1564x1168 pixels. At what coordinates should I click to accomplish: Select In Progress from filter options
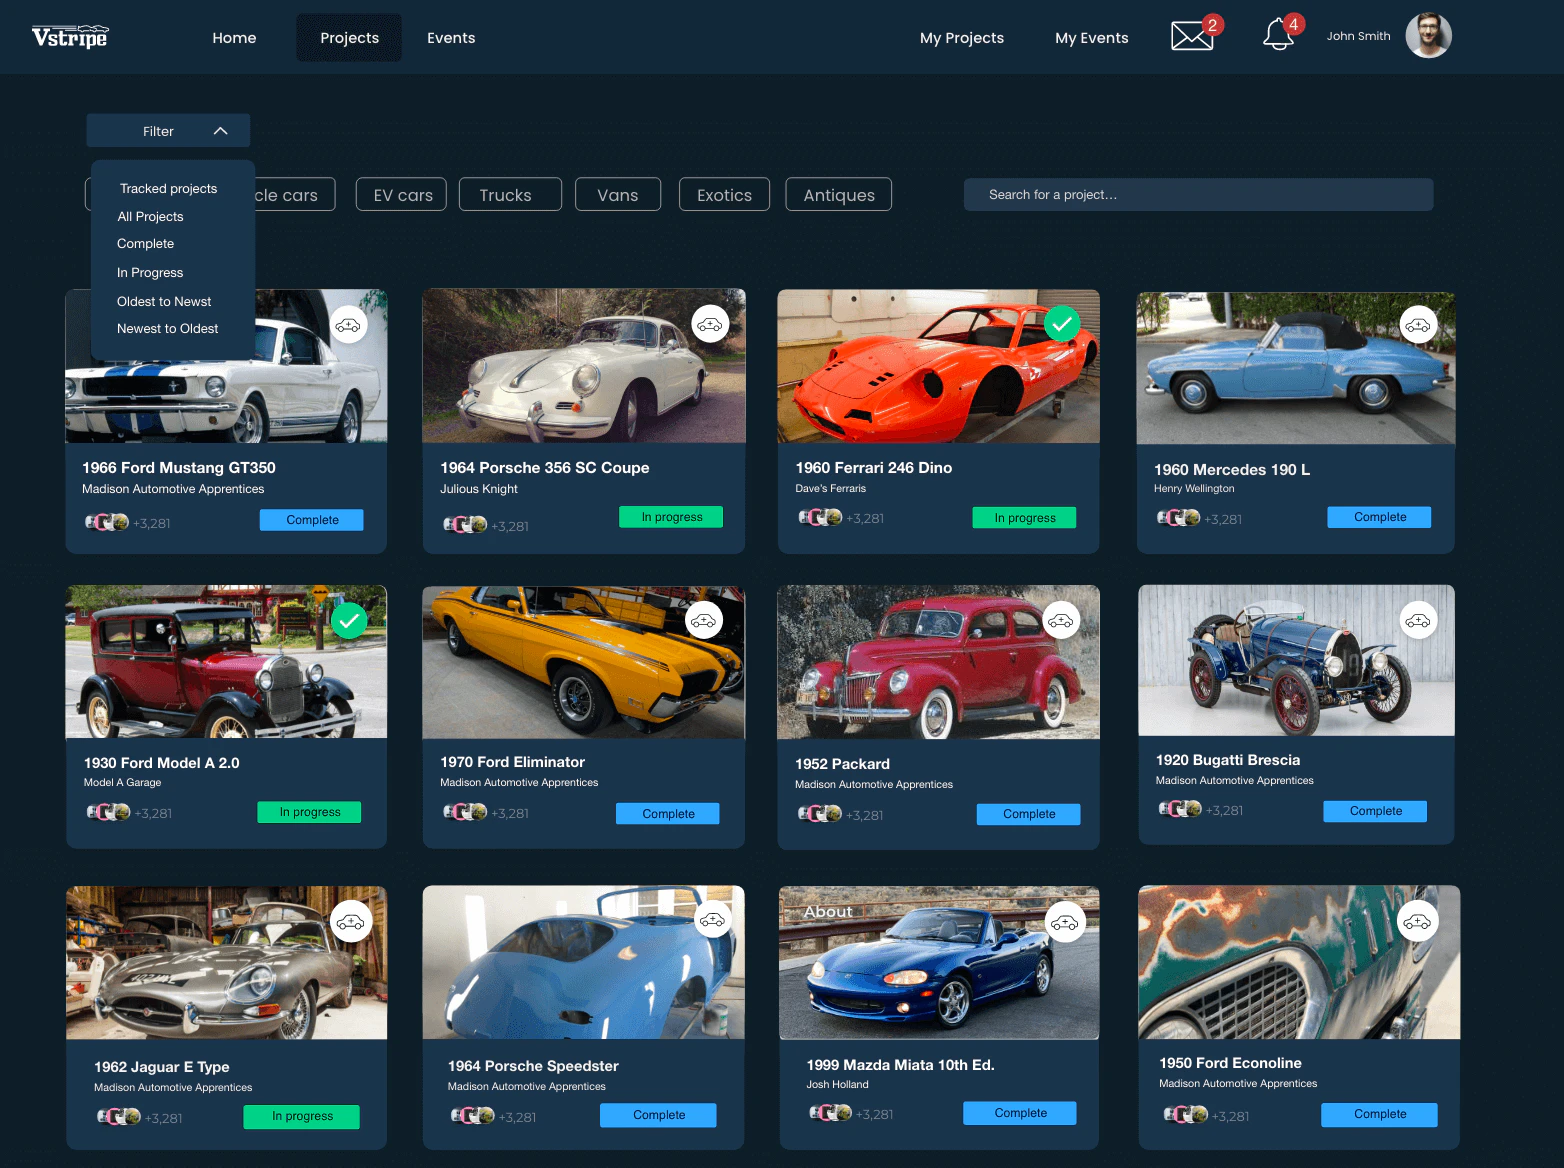click(150, 272)
